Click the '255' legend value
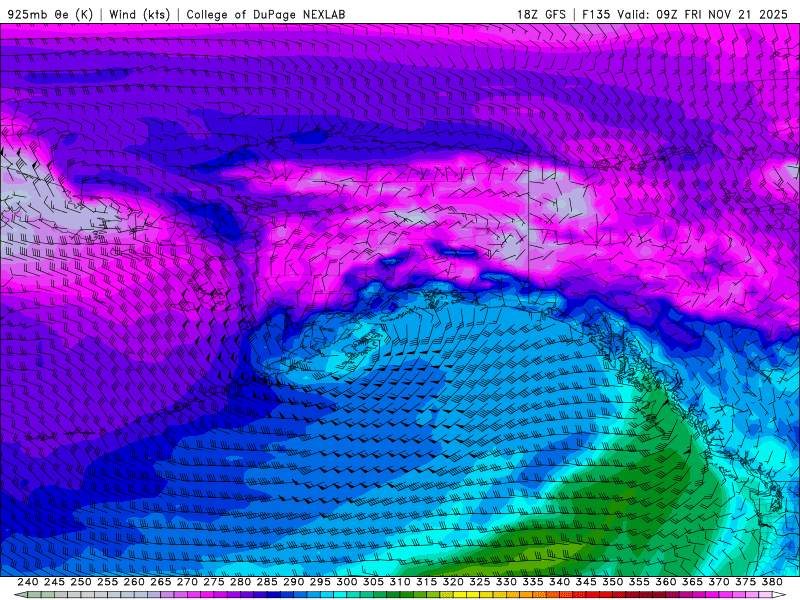This screenshot has width=800, height=600. (107, 582)
